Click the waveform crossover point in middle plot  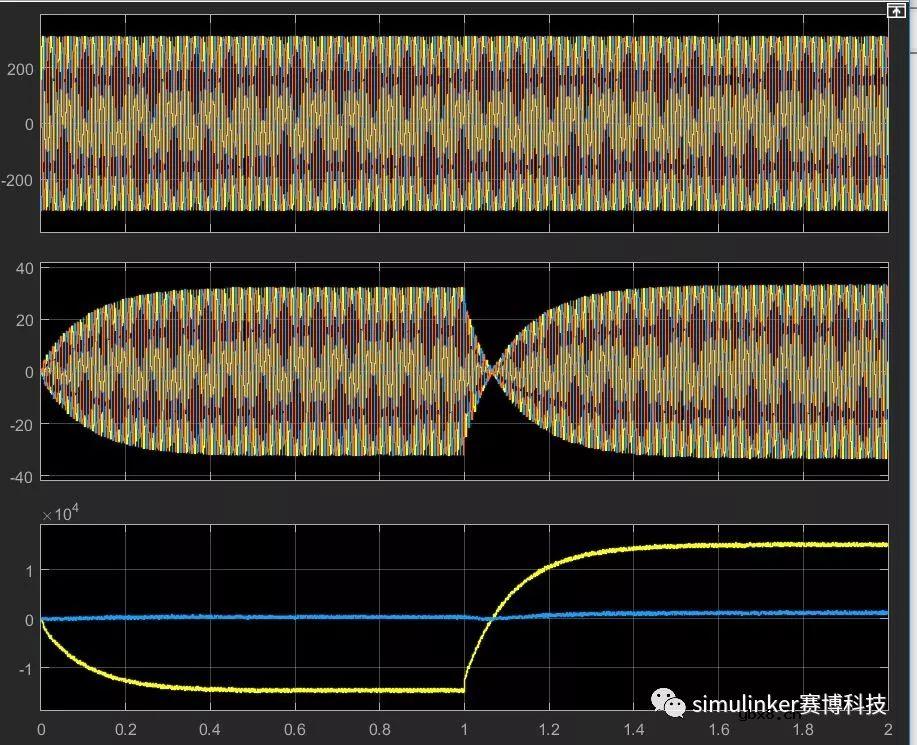pyautogui.click(x=491, y=372)
